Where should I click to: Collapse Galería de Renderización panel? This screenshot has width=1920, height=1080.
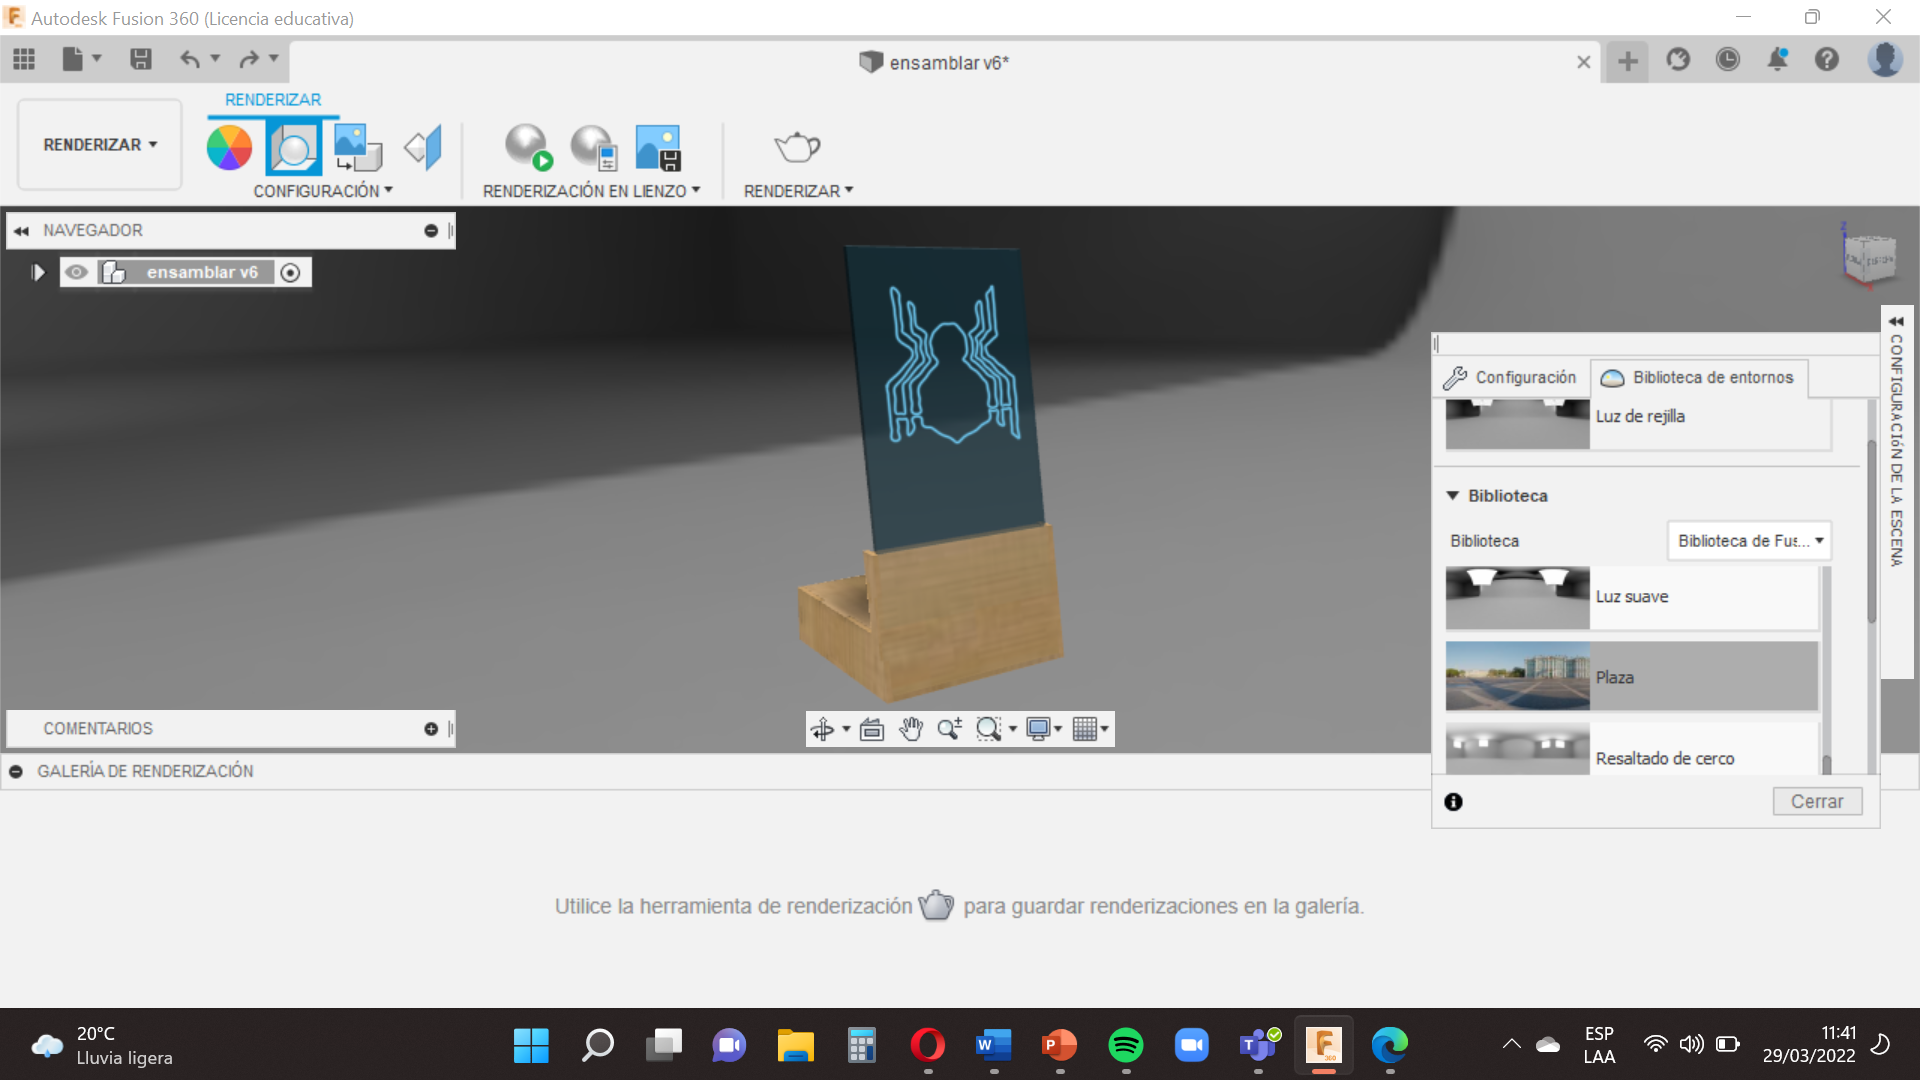click(x=16, y=772)
